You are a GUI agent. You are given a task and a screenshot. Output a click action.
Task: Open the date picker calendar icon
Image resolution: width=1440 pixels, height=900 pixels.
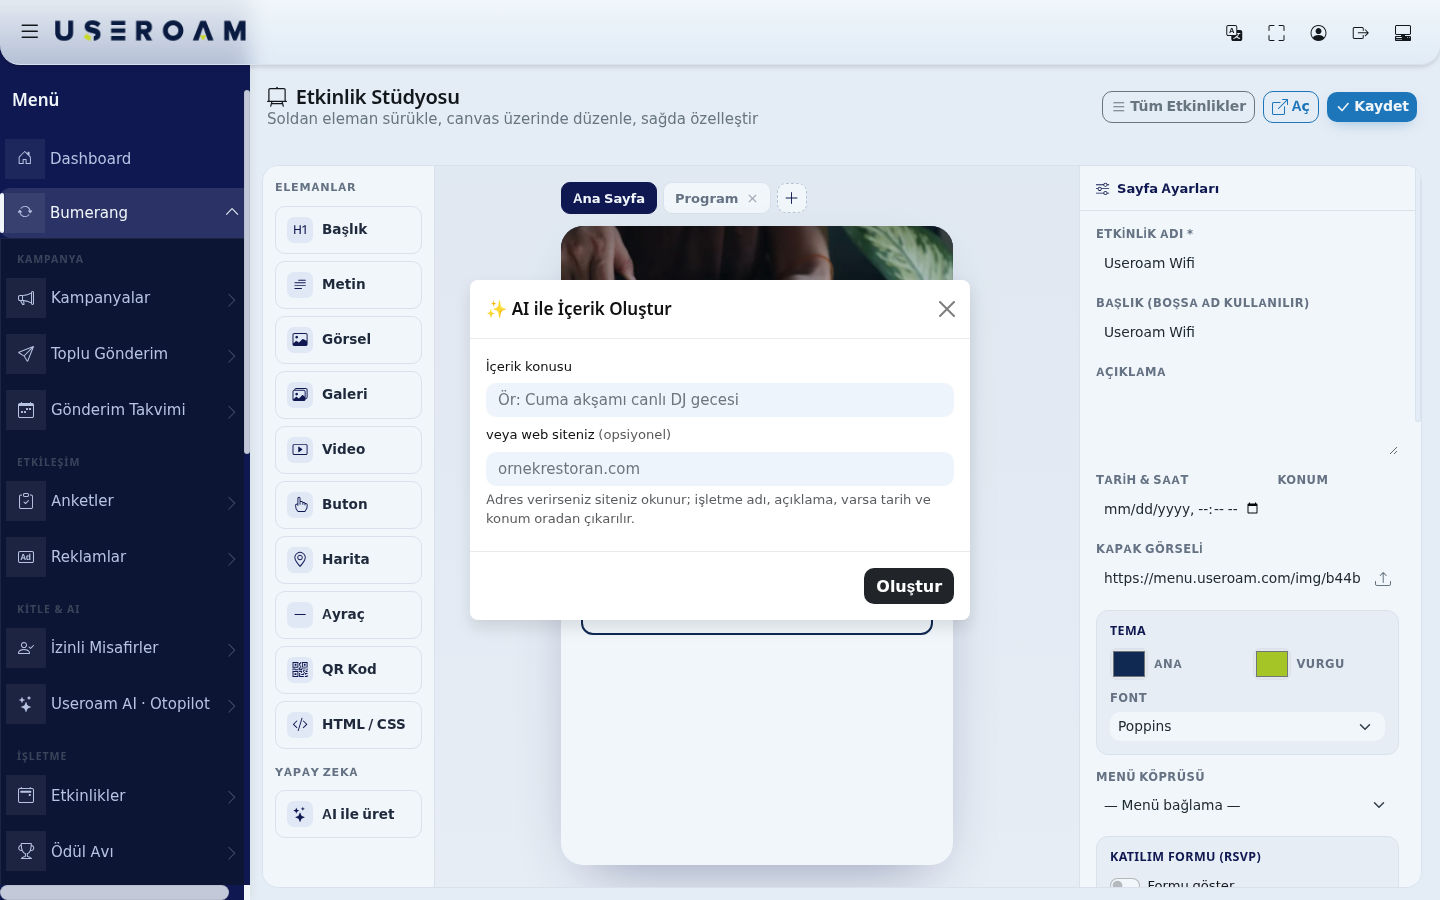point(1253,509)
